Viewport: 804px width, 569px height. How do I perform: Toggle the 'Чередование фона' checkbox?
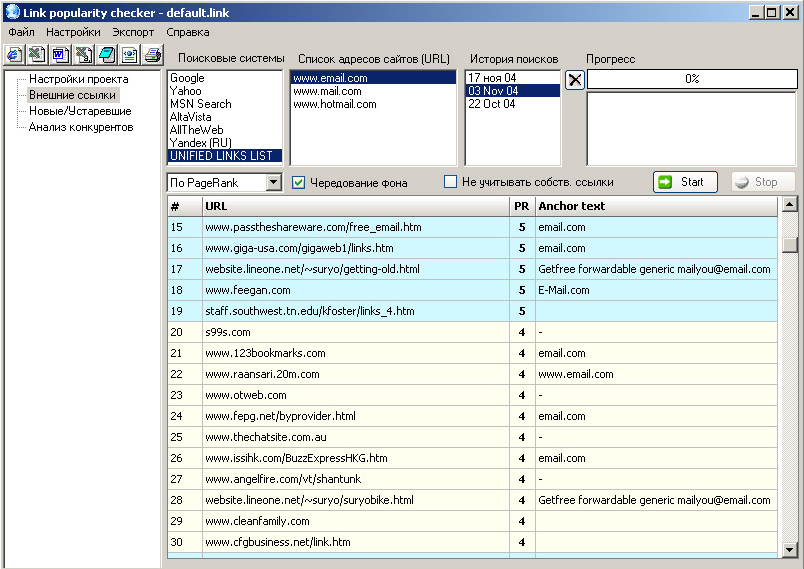click(298, 182)
